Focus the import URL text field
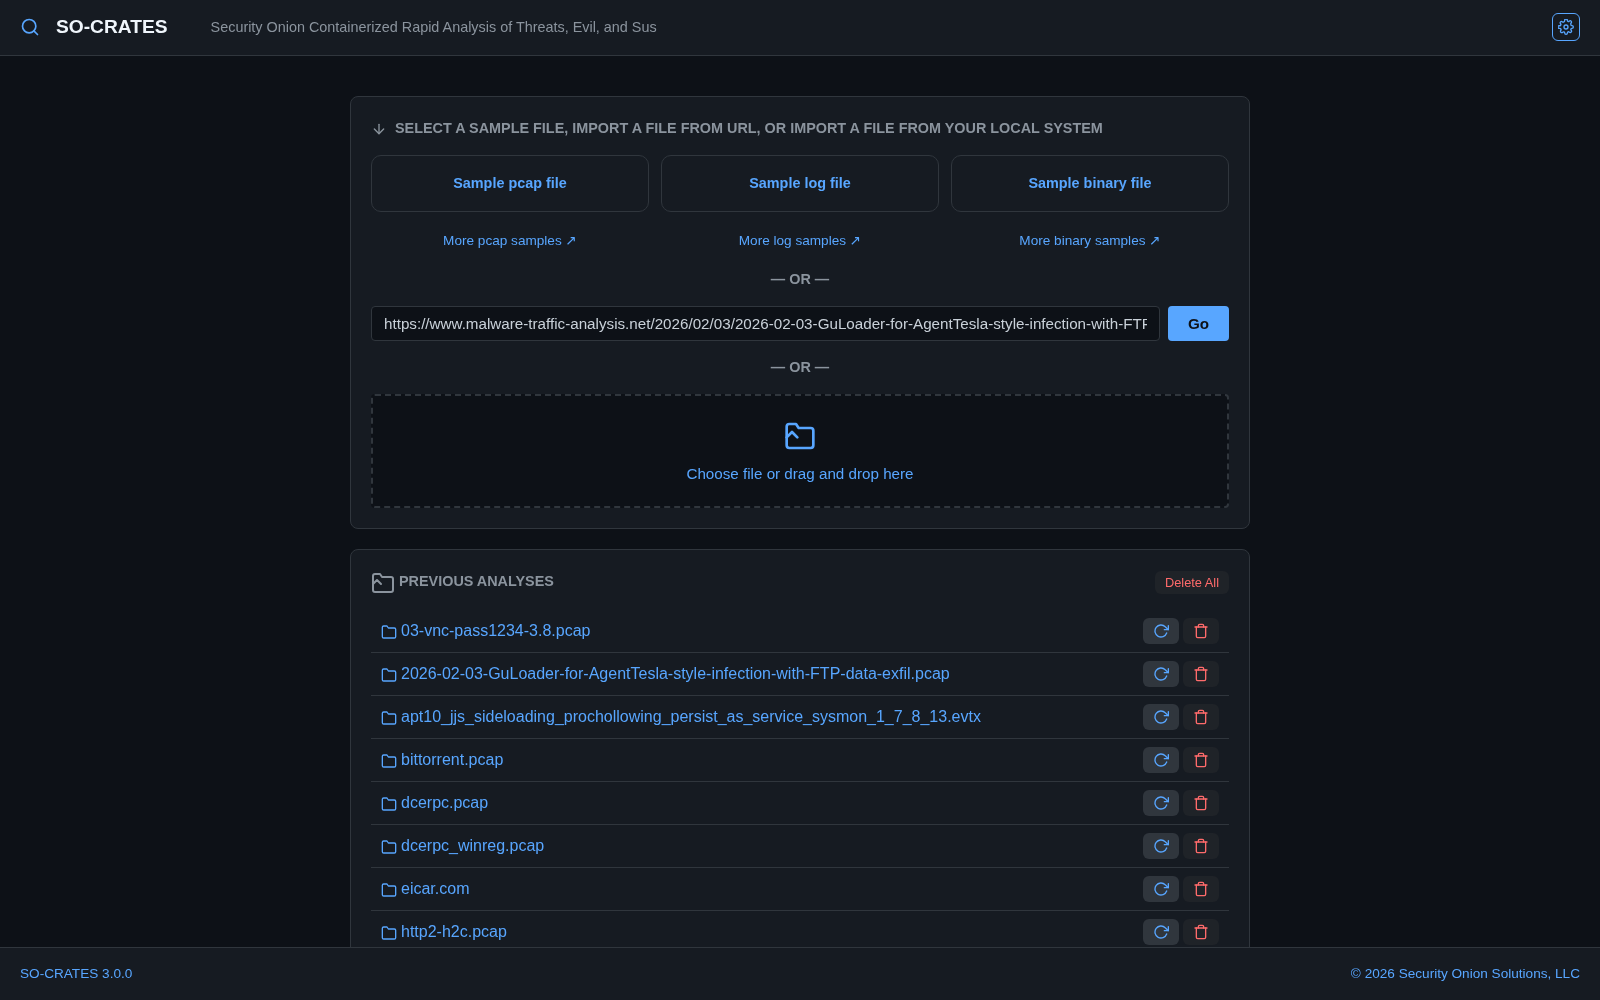Image resolution: width=1600 pixels, height=1000 pixels. point(765,324)
